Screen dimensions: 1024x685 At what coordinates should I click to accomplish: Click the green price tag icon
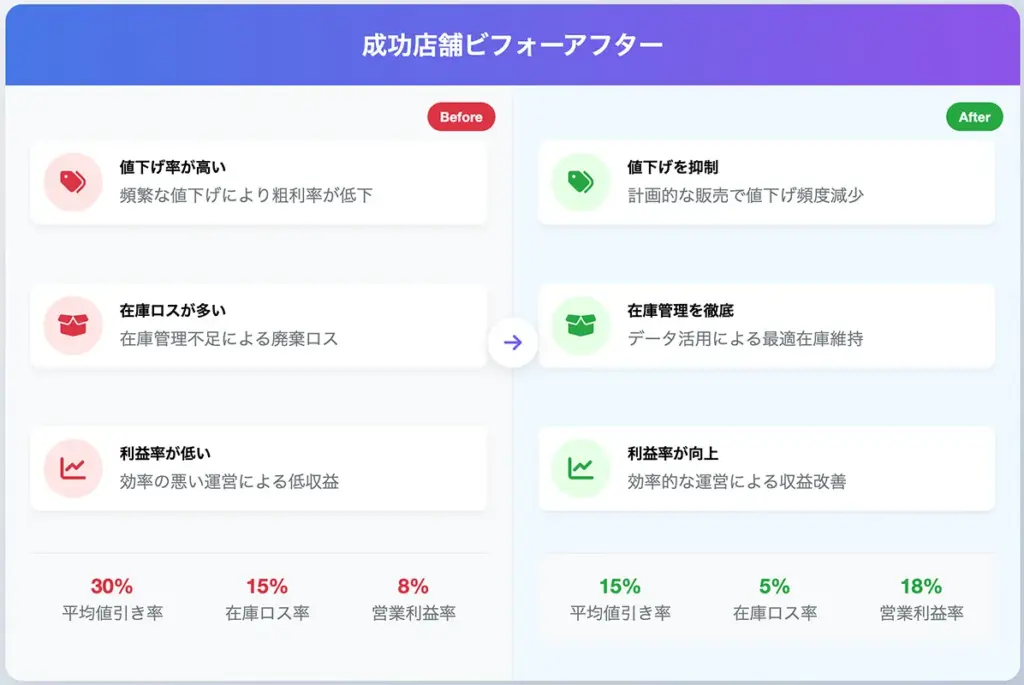click(581, 182)
